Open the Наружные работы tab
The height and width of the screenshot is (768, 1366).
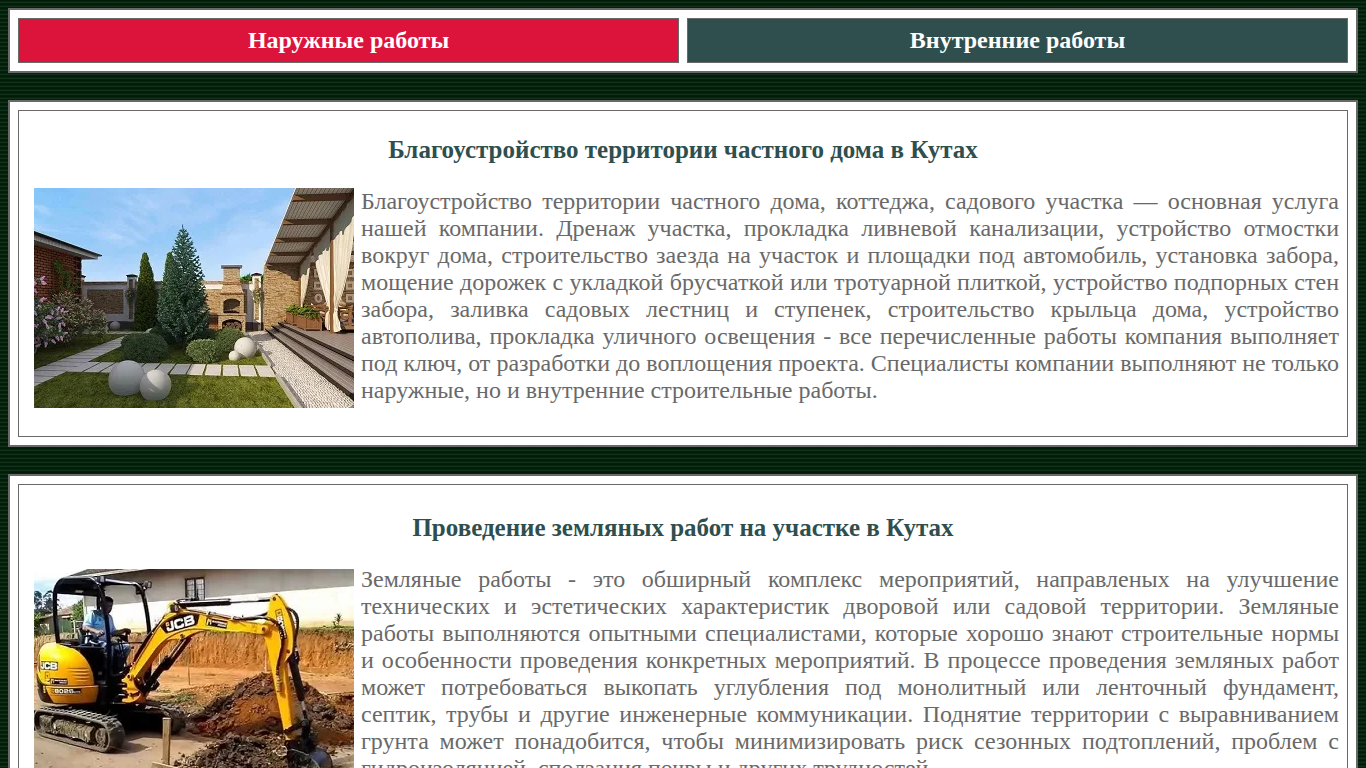[348, 41]
